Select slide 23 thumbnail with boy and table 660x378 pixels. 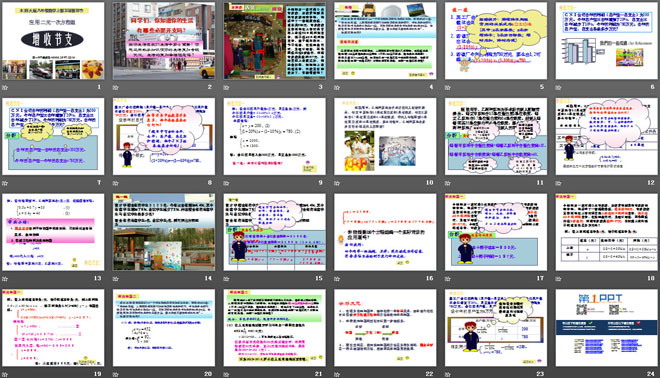pyautogui.click(x=496, y=327)
